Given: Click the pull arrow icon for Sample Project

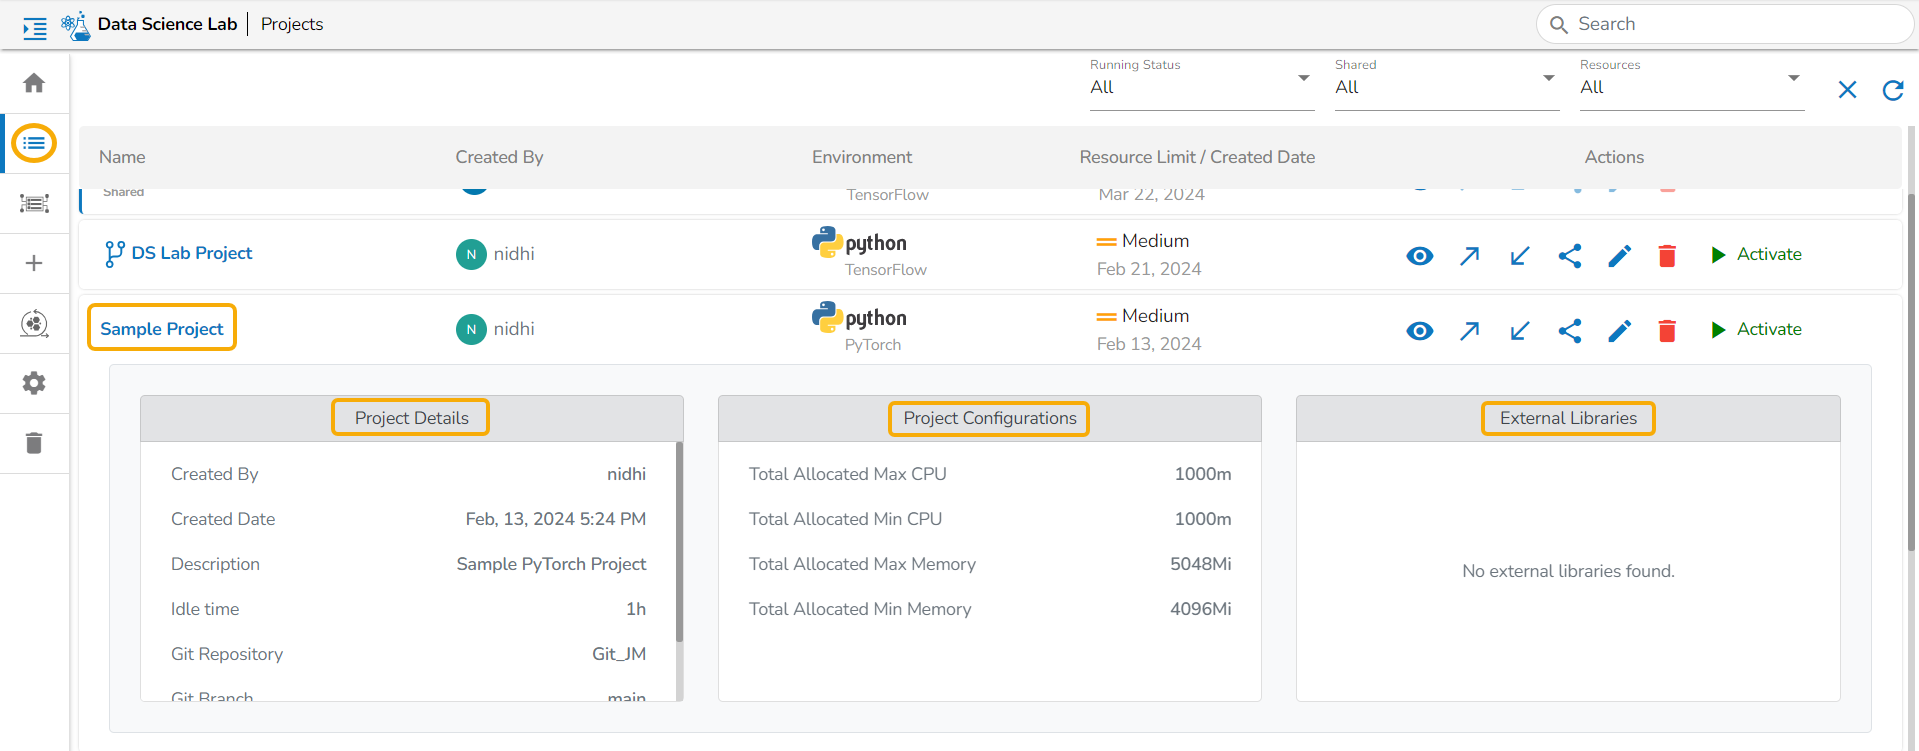Looking at the screenshot, I should (1519, 331).
